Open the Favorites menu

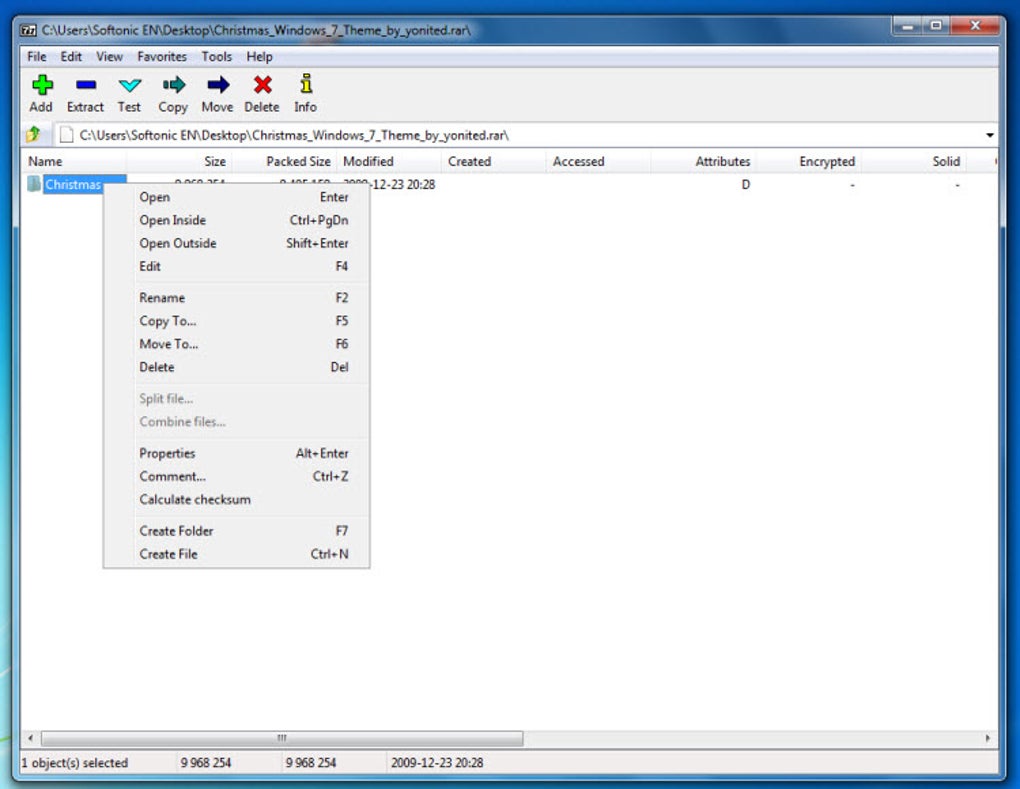point(162,57)
